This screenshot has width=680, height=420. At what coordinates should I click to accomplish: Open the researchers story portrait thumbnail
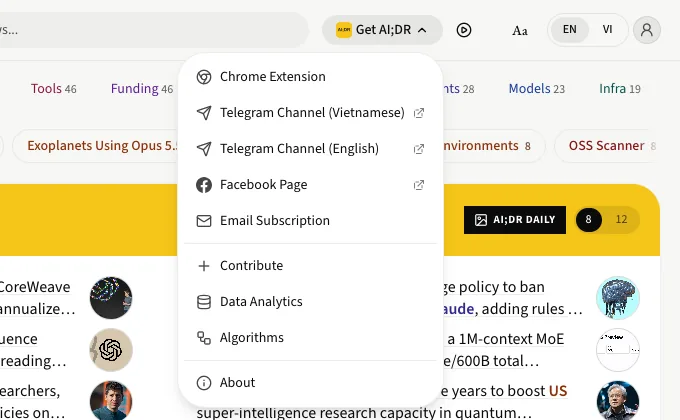click(x=111, y=400)
